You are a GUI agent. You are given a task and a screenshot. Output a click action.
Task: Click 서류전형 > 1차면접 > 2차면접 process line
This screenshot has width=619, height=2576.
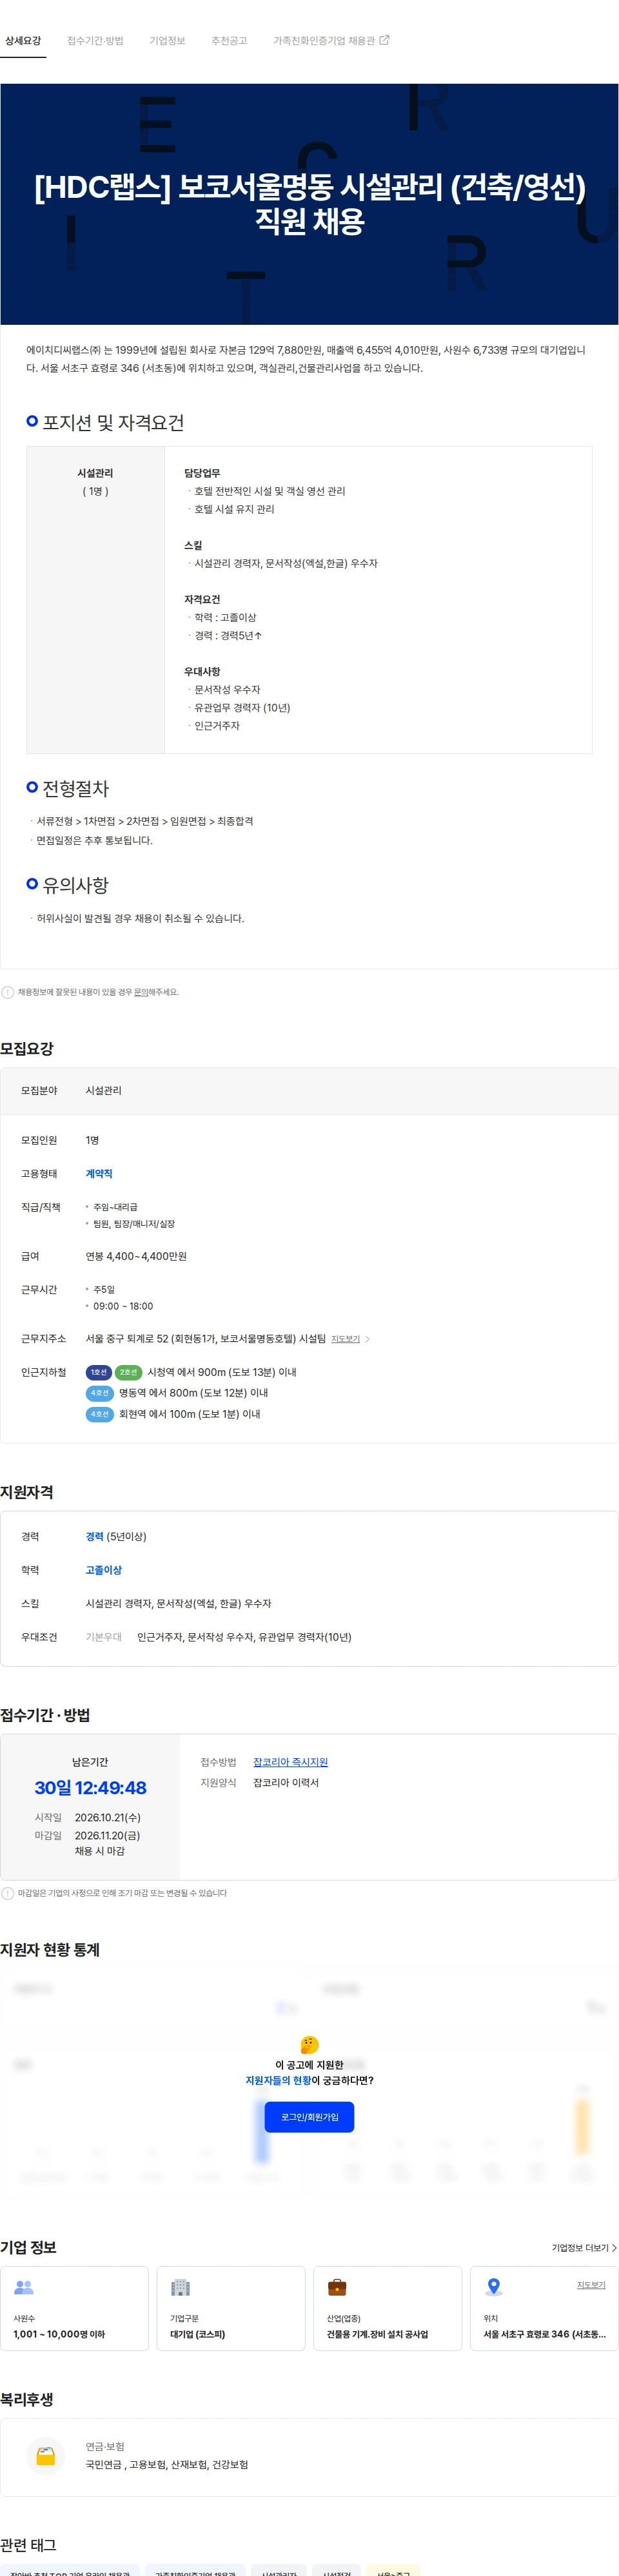click(145, 821)
